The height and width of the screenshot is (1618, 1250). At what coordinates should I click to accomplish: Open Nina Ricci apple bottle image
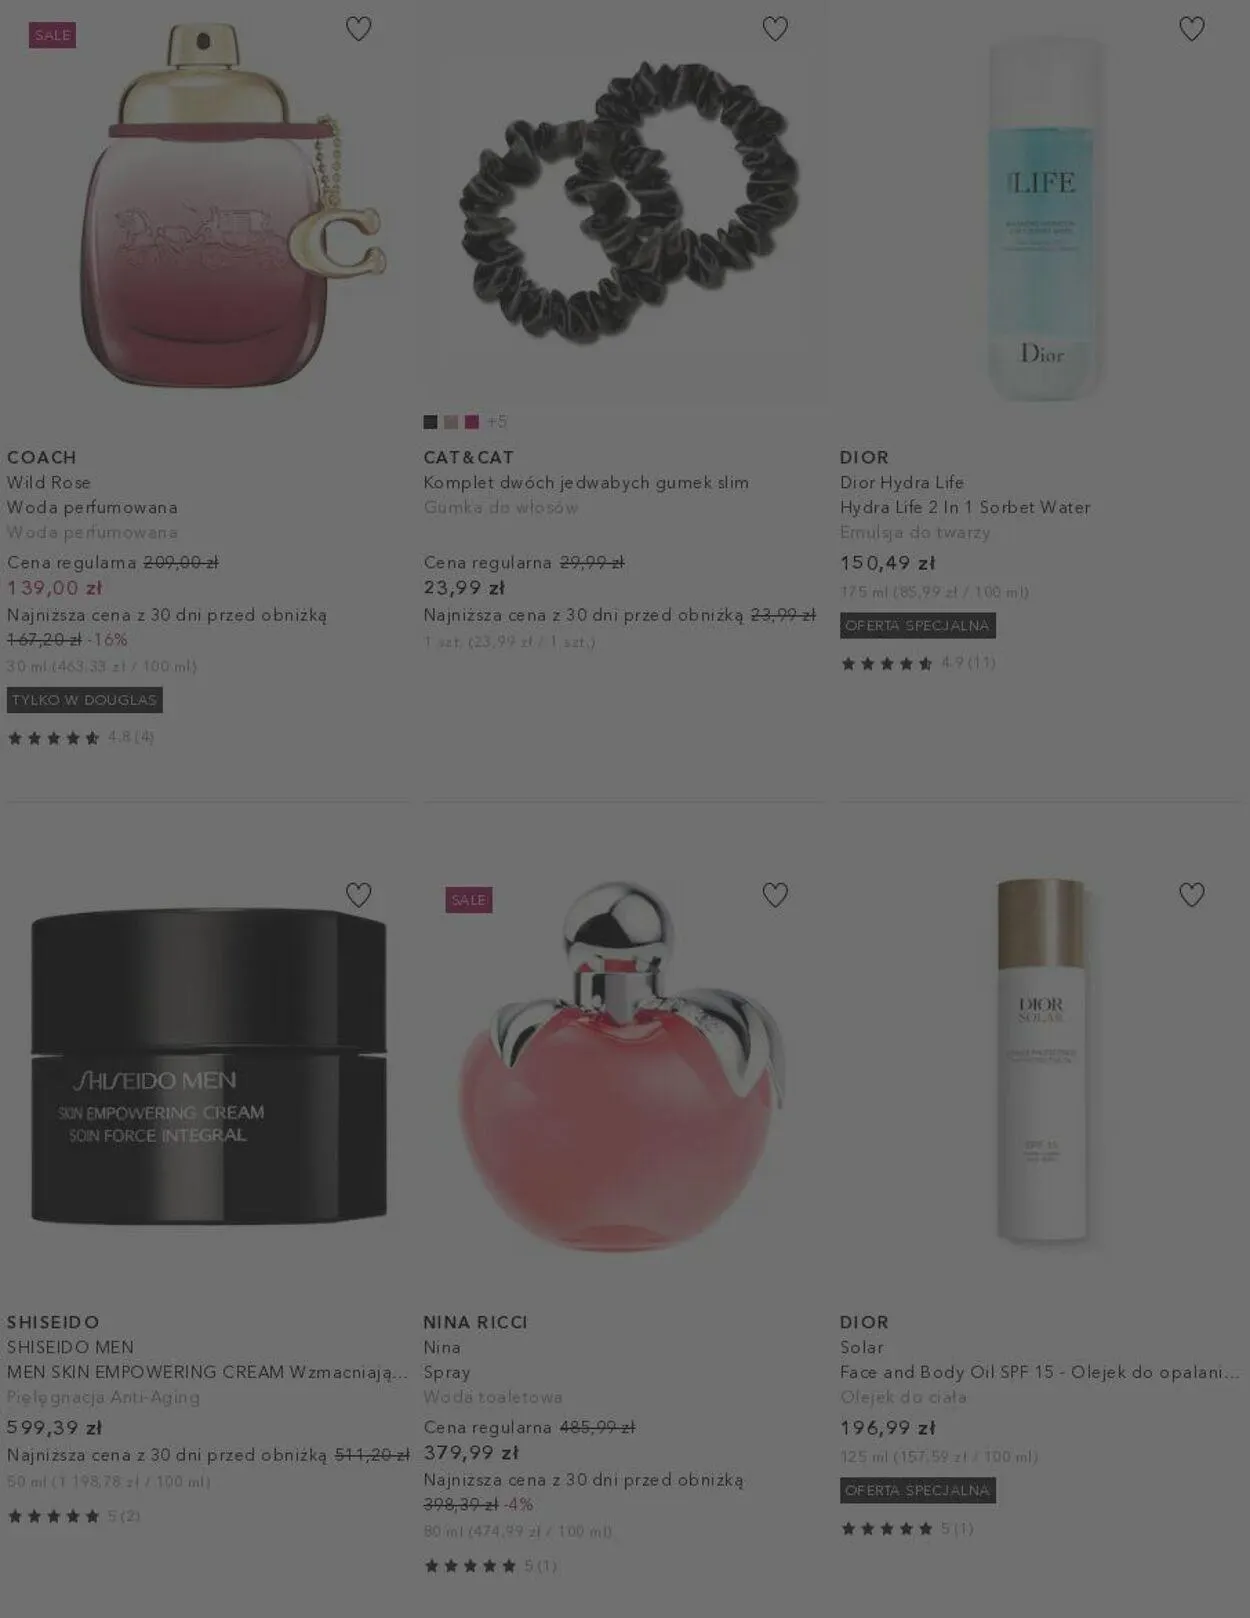click(x=622, y=1065)
